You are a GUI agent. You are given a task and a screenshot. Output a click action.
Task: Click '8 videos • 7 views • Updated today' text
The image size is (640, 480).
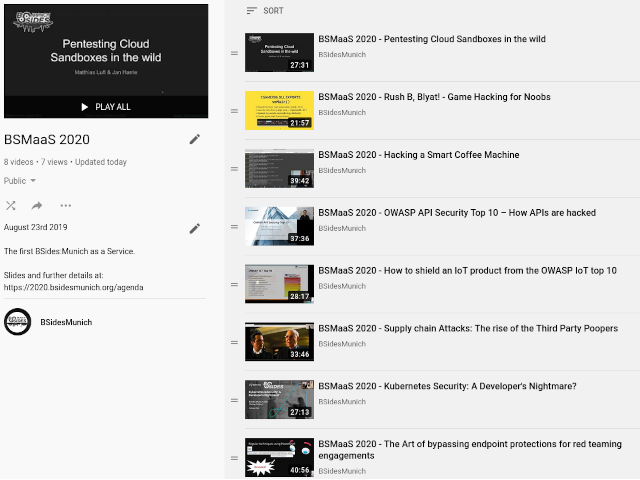65,162
